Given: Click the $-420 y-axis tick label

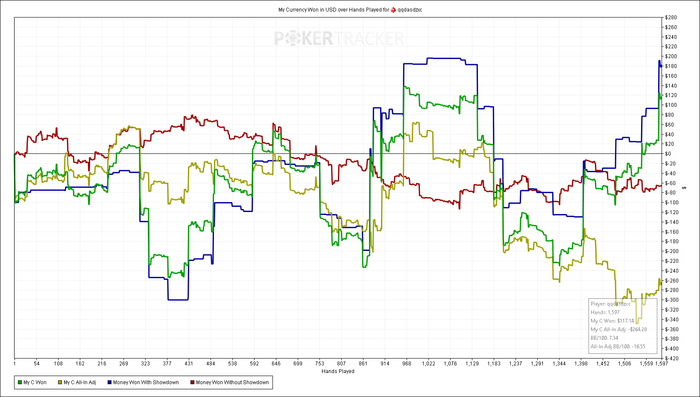Looking at the screenshot, I should (x=672, y=358).
